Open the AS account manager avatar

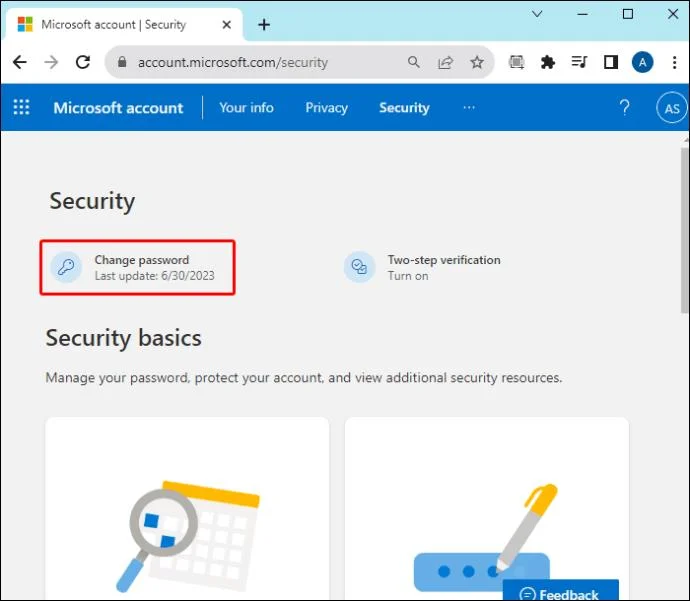[x=672, y=108]
